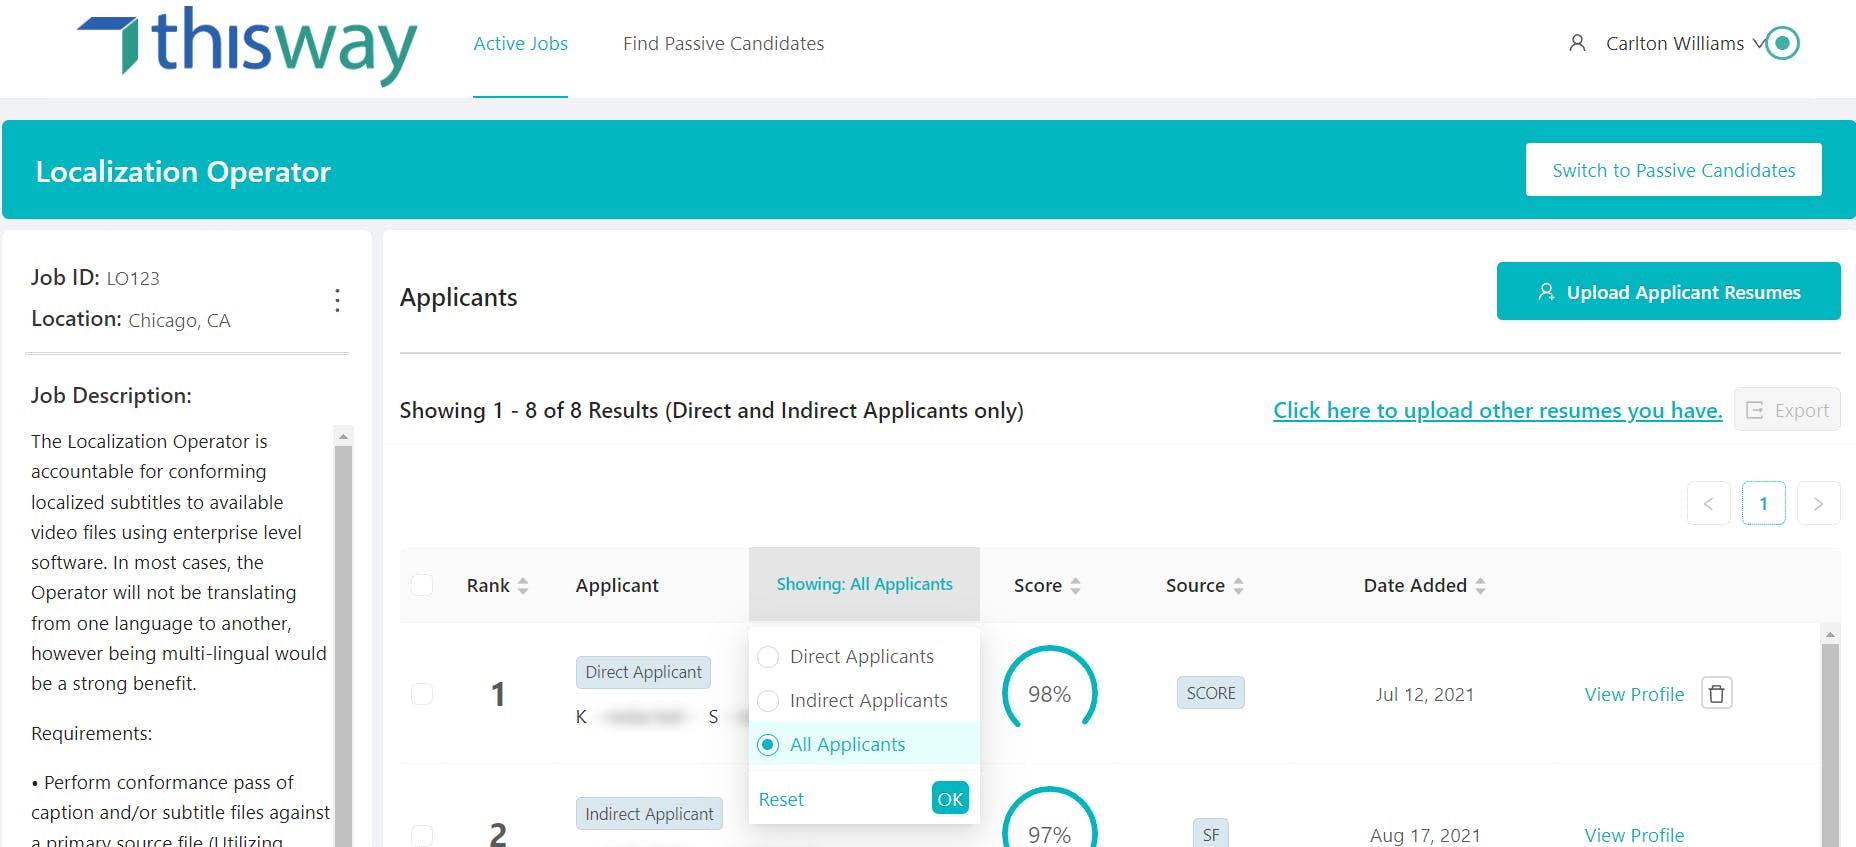The width and height of the screenshot is (1856, 847).
Task: Confirm the filter with OK
Action: [x=950, y=798]
